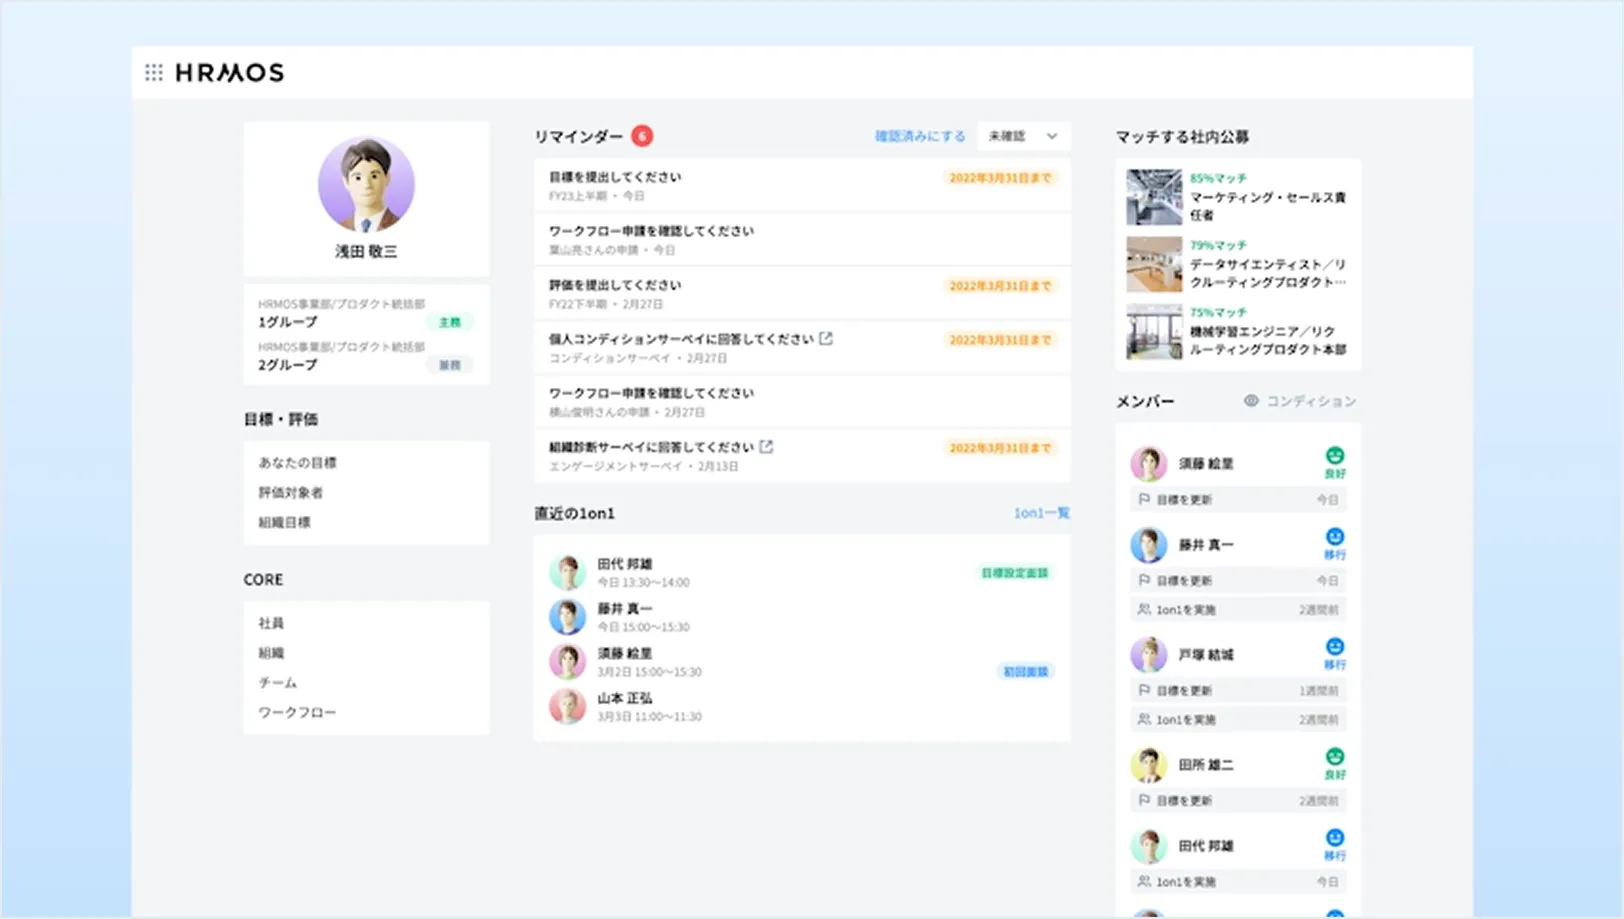Click external link icon beside 個人コンディションサーベイ
The image size is (1624, 919).
pyautogui.click(x=826, y=339)
